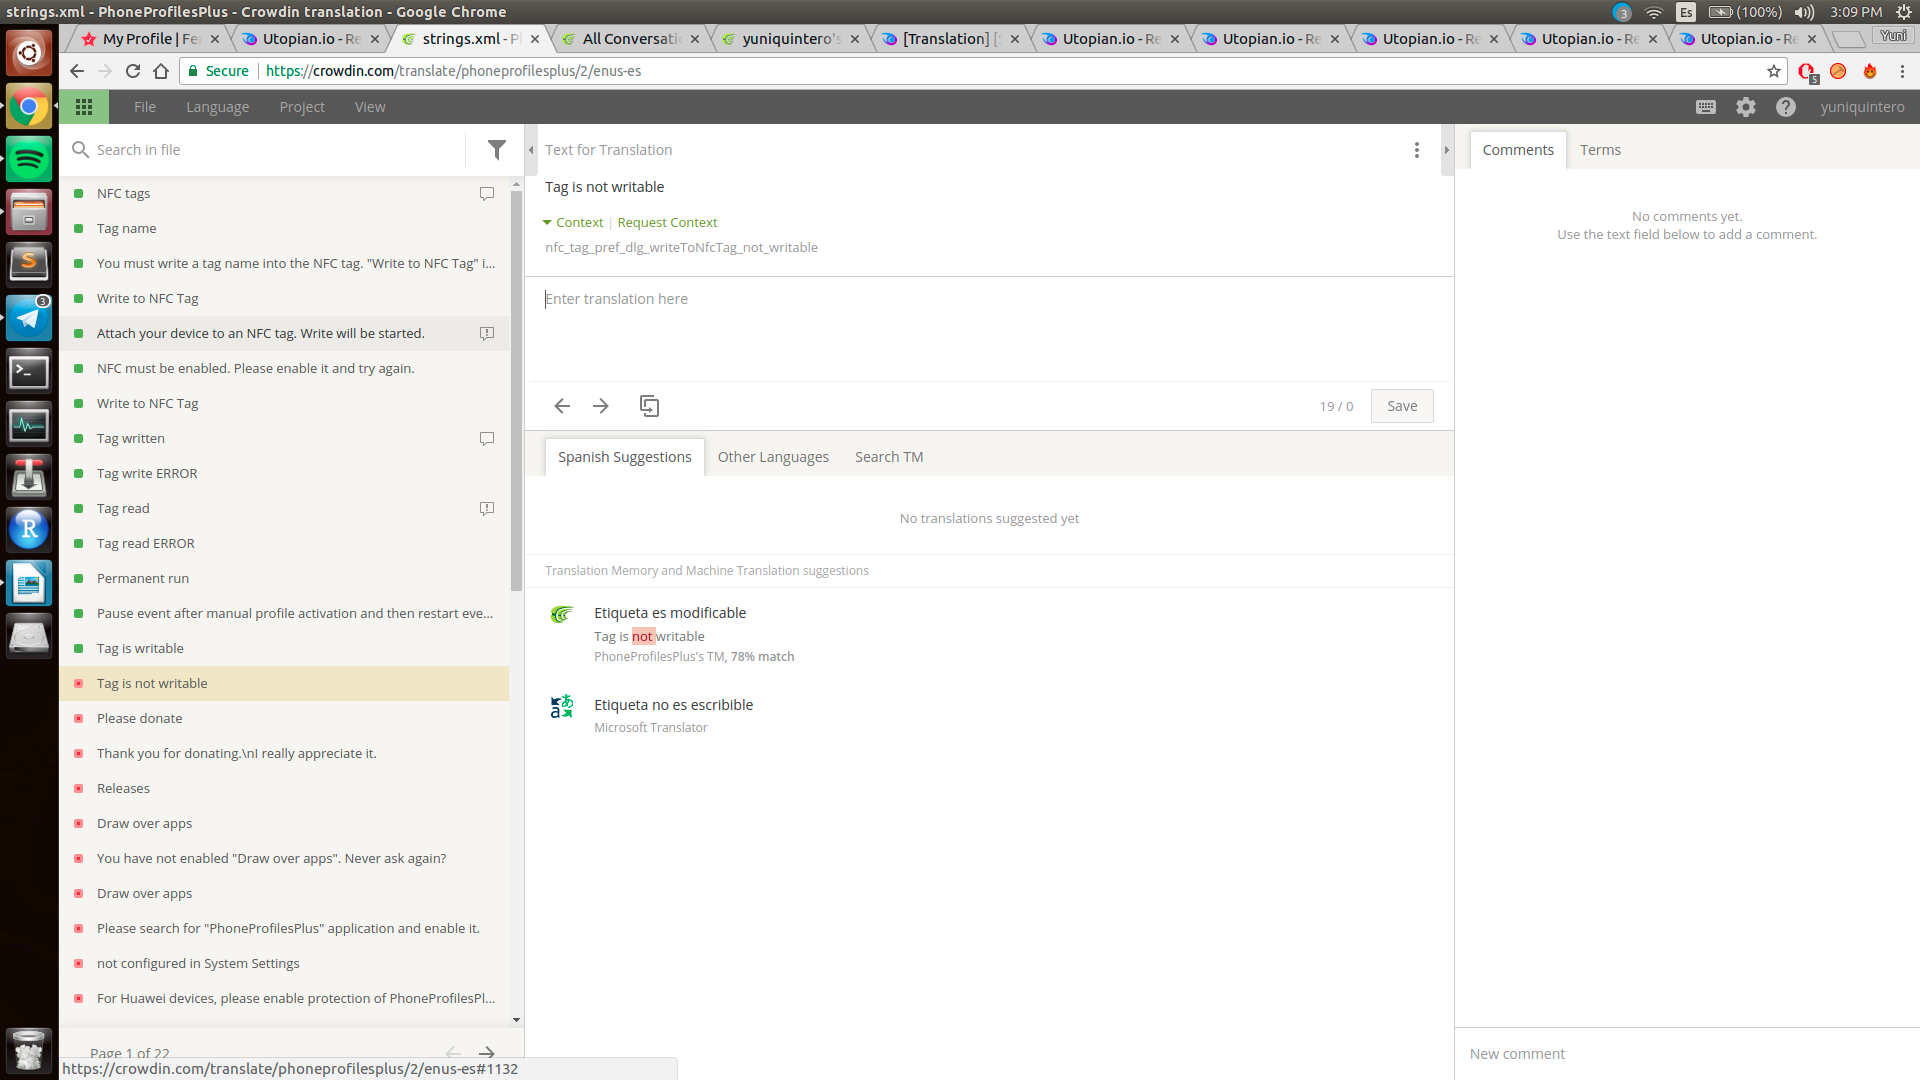This screenshot has width=1920, height=1080.
Task: Click the translation text area
Action: point(990,329)
